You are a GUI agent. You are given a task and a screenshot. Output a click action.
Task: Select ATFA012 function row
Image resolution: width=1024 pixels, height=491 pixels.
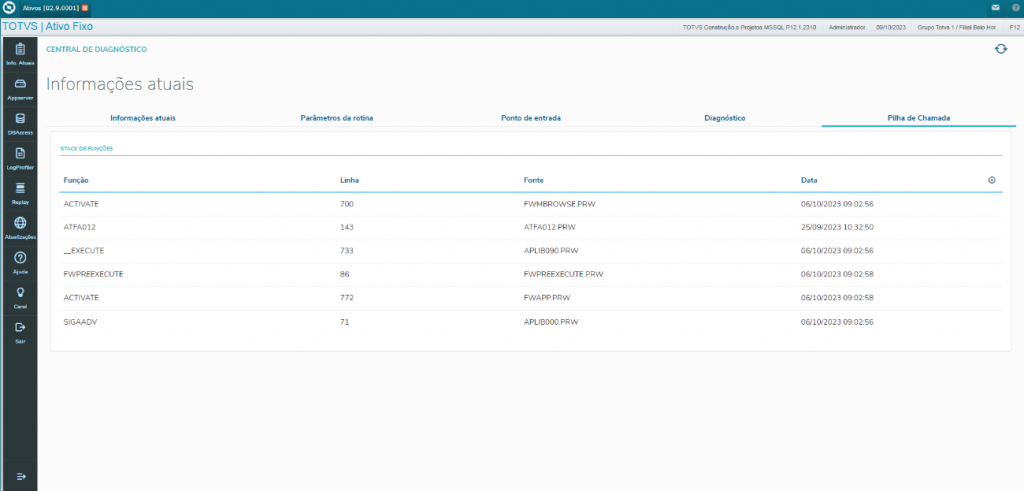pyautogui.click(x=530, y=227)
